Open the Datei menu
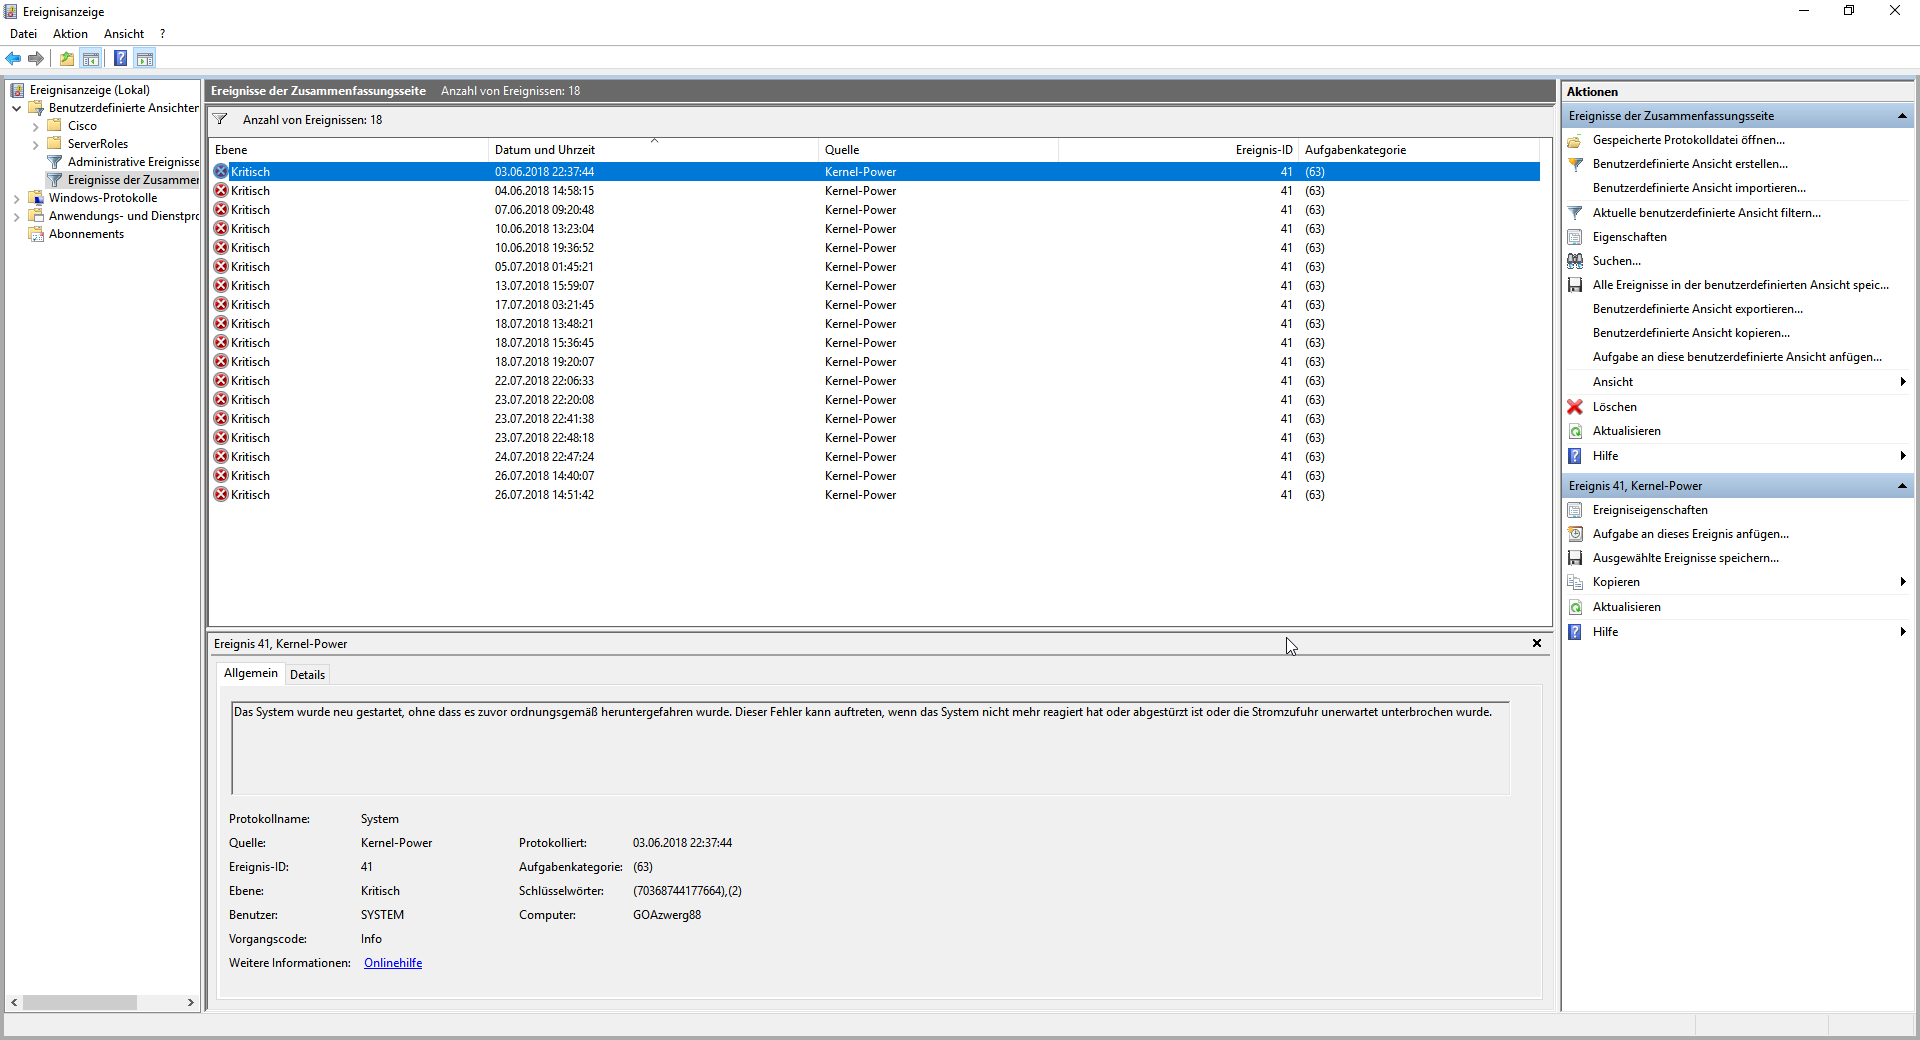This screenshot has width=1920, height=1040. coord(23,34)
